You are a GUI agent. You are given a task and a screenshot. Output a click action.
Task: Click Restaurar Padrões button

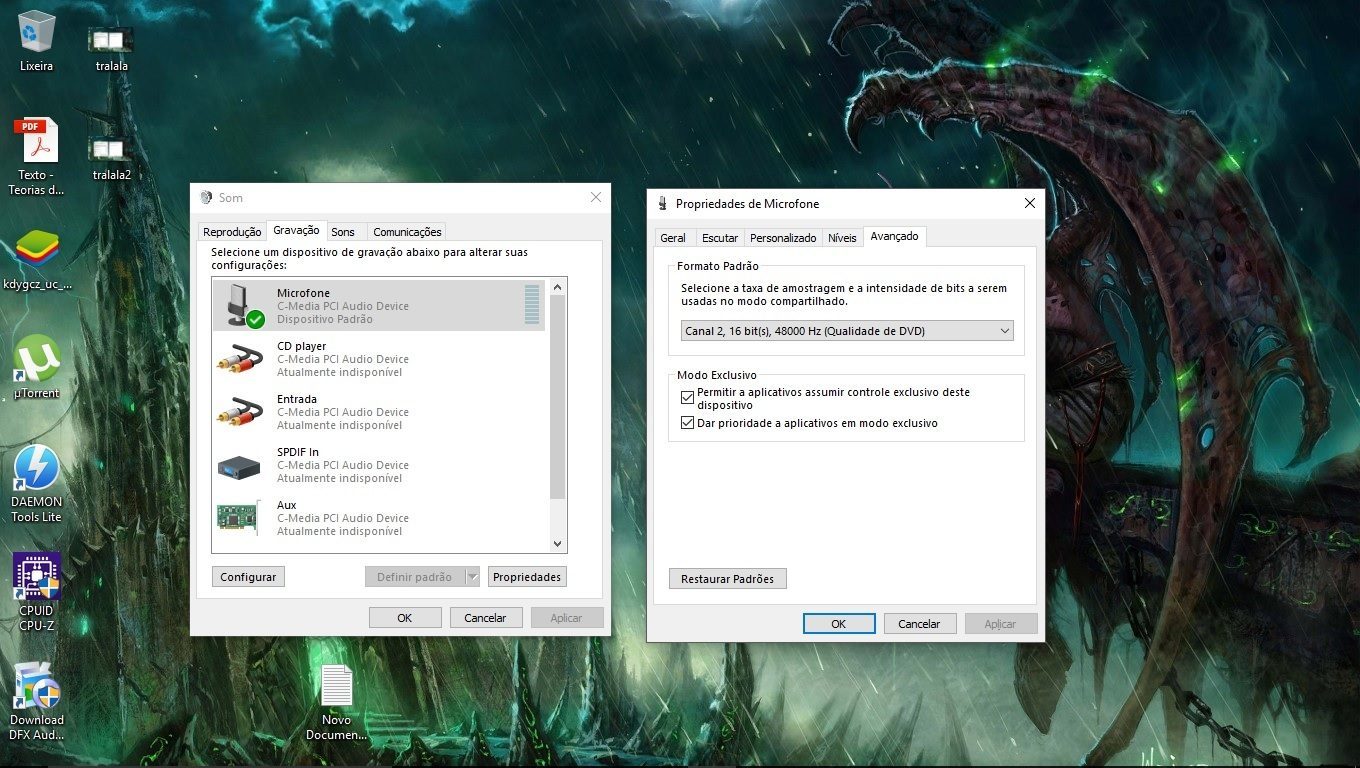(x=727, y=579)
